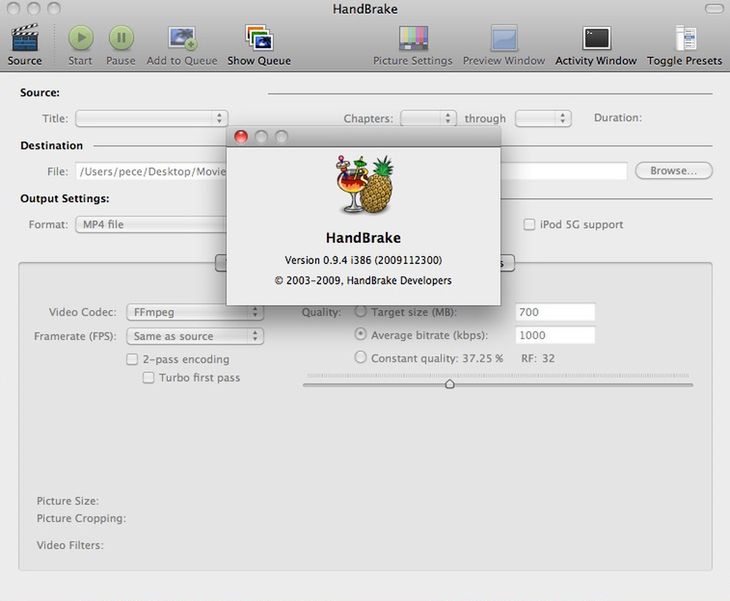Select the Target size (MB) radio button

coord(360,311)
